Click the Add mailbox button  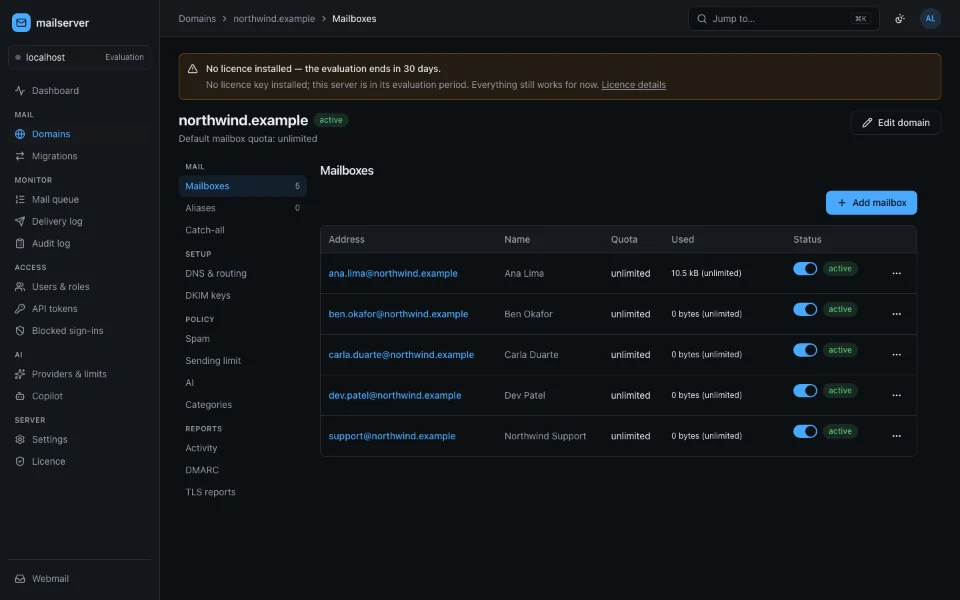(871, 203)
